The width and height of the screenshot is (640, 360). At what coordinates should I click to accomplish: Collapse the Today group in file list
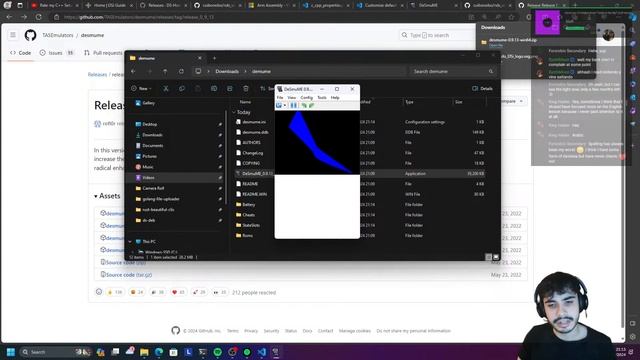234,112
